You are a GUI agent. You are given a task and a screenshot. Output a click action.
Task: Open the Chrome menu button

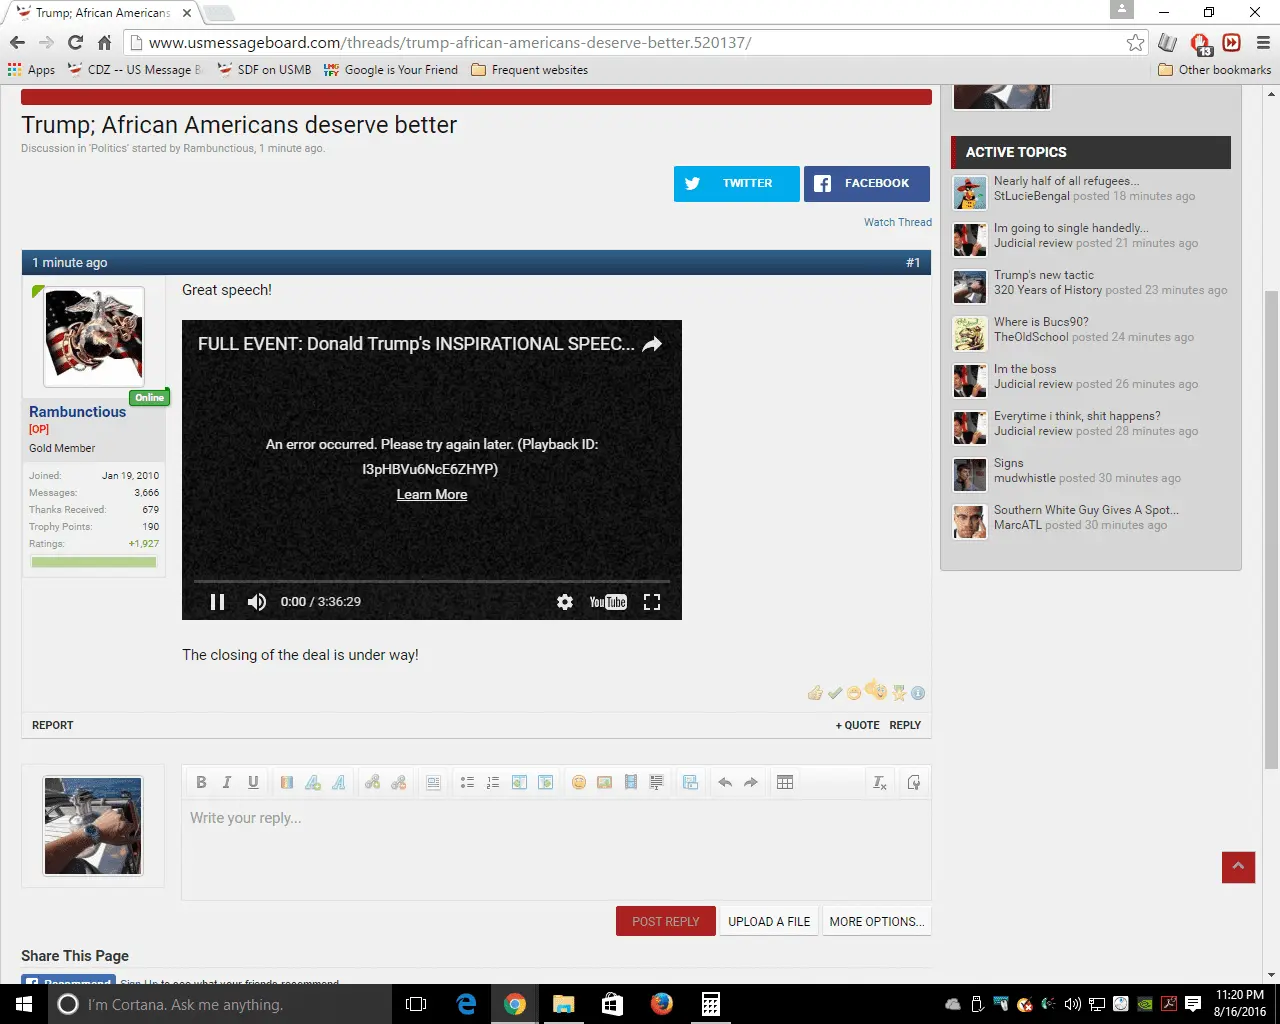point(1263,42)
